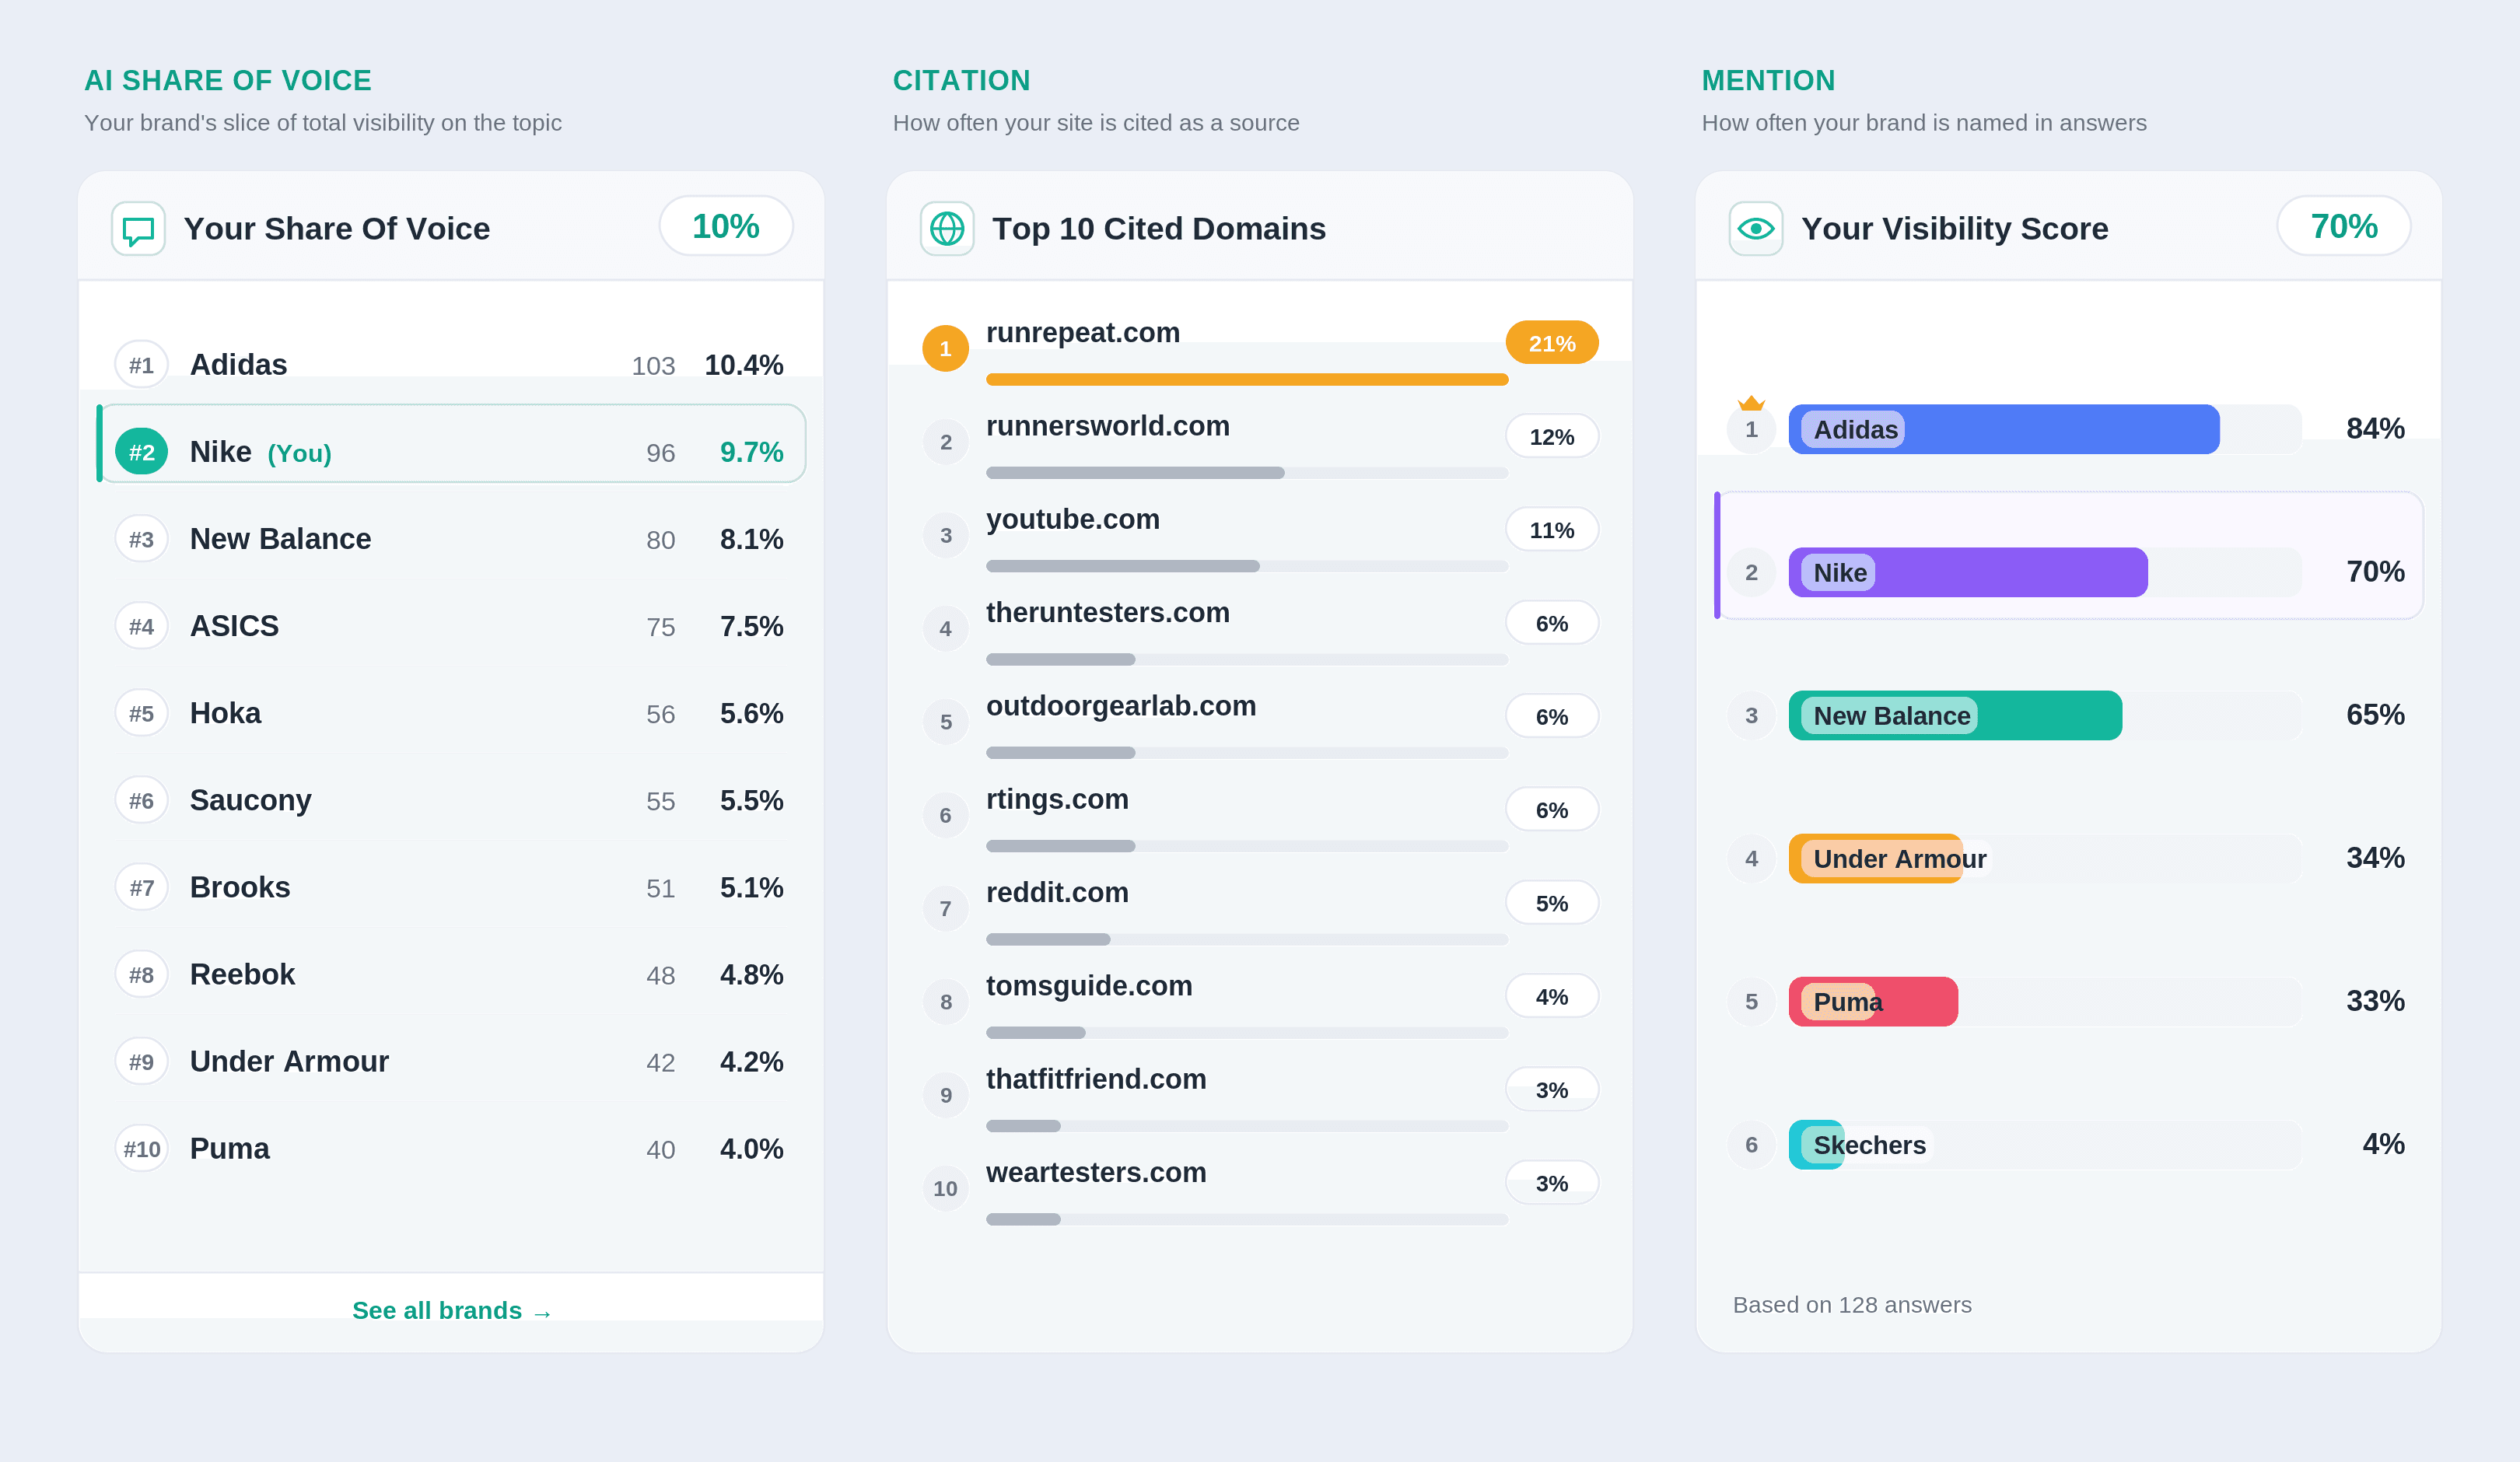The width and height of the screenshot is (2520, 1462).
Task: Click the orange rank 1 circle
Action: tap(945, 348)
